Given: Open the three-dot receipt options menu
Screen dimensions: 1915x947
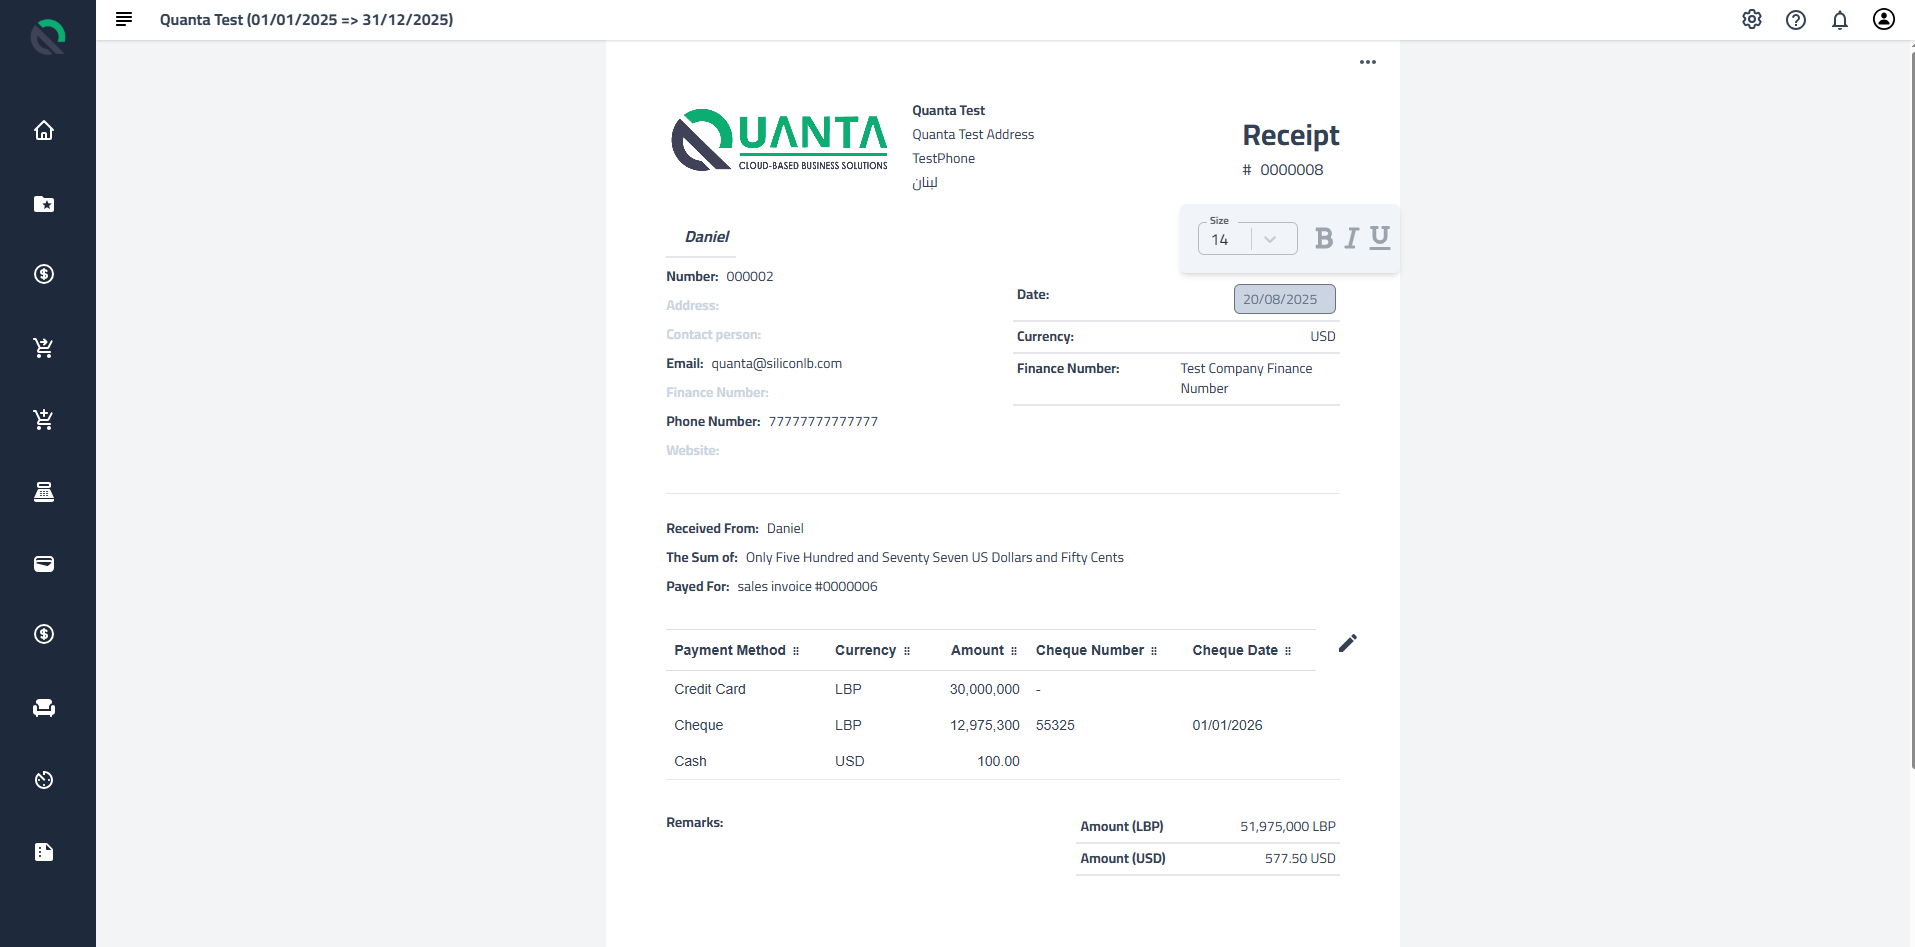Looking at the screenshot, I should (x=1368, y=61).
